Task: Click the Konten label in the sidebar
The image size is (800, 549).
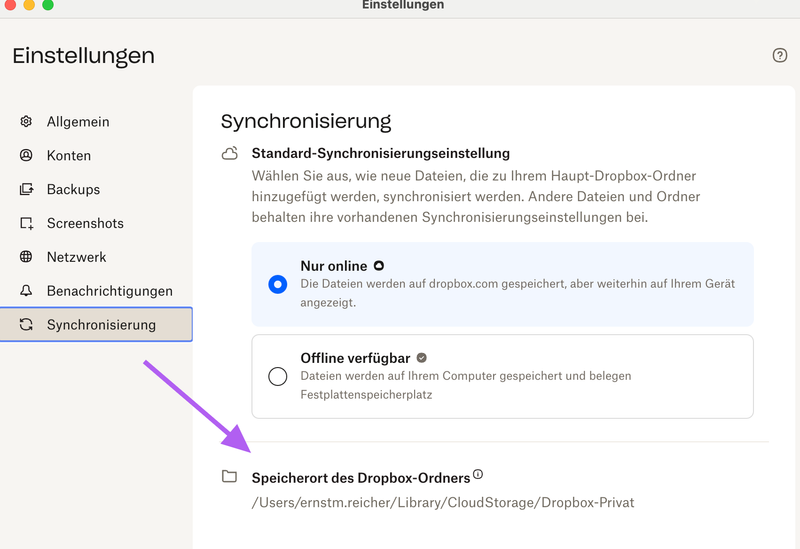Action: coord(69,156)
